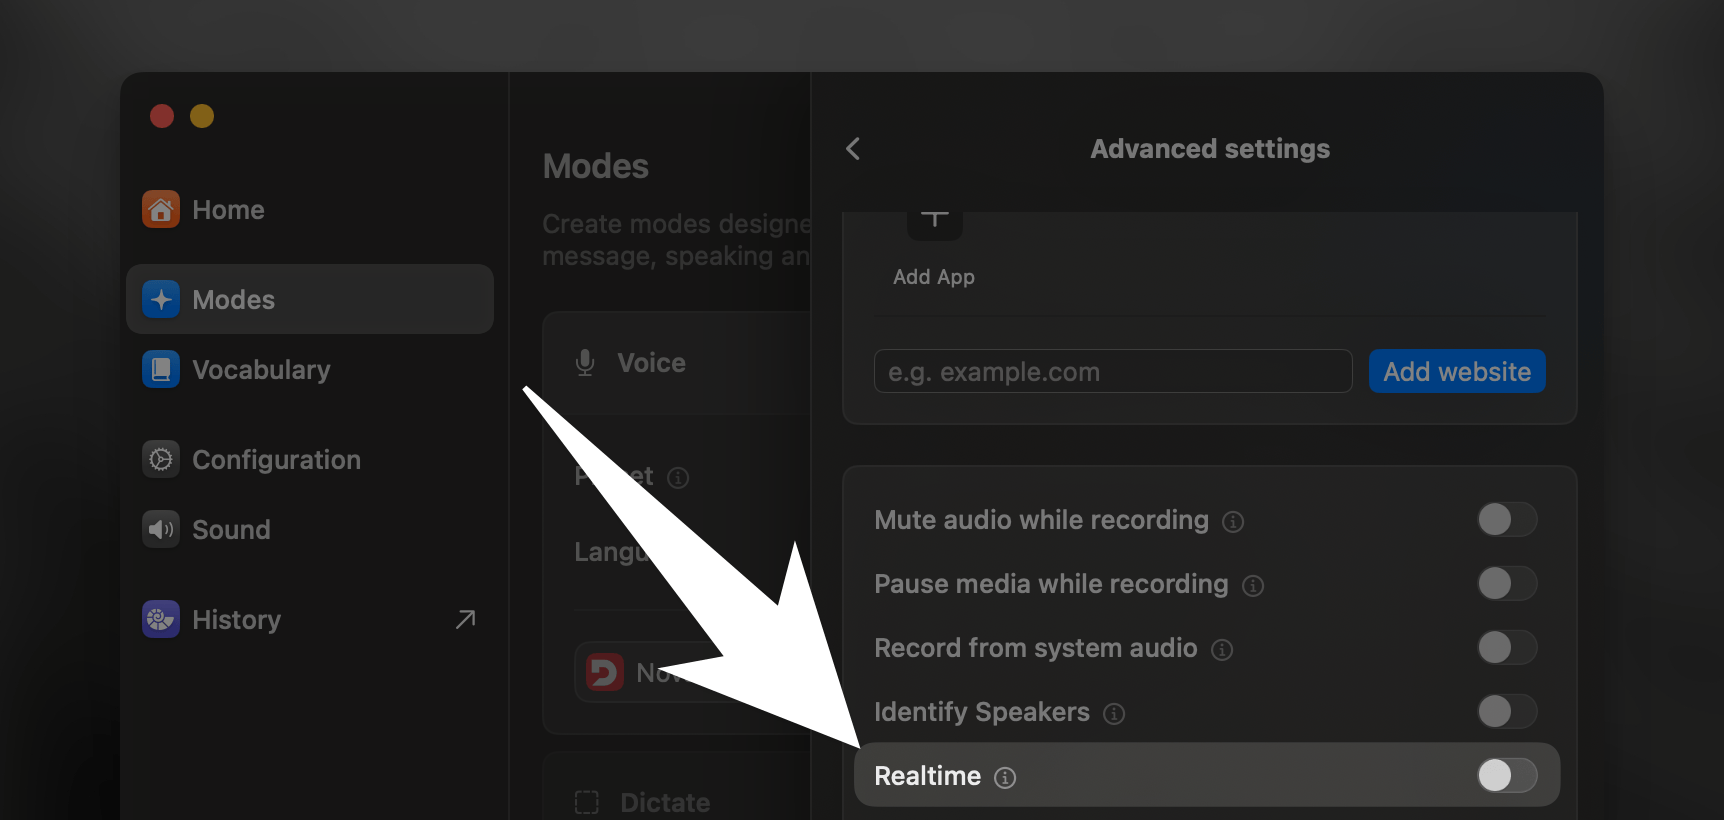This screenshot has width=1724, height=820.
Task: Select Modes in the sidebar
Action: [310, 299]
